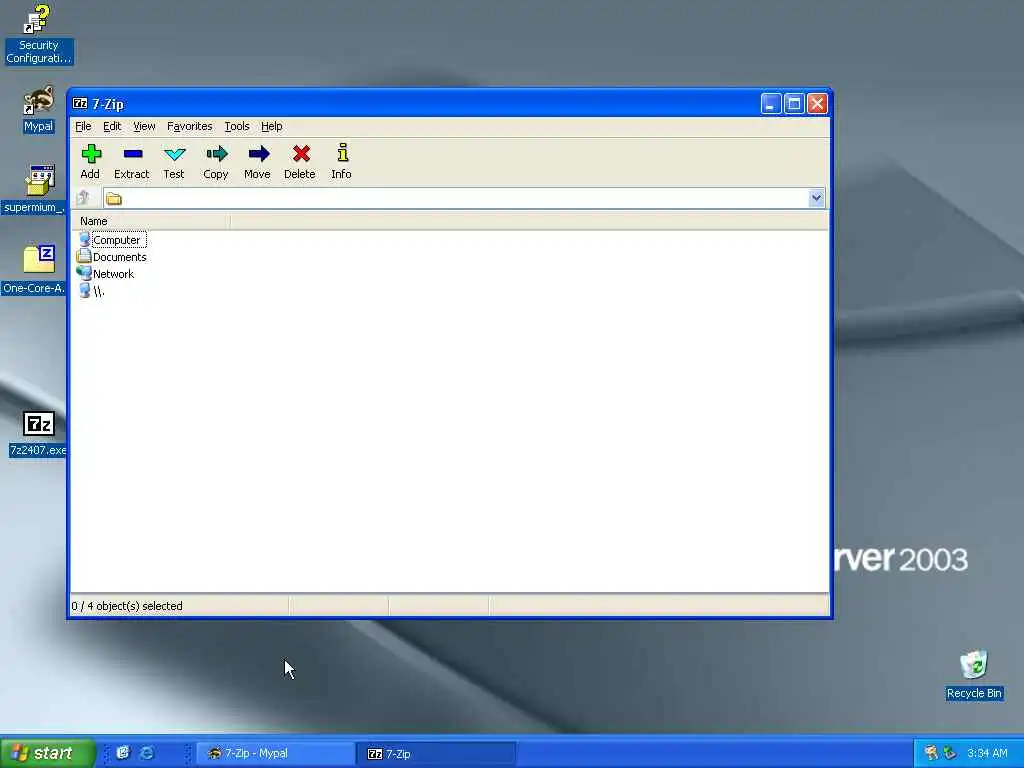The image size is (1024, 768).
Task: Open the File menu
Action: click(x=83, y=127)
